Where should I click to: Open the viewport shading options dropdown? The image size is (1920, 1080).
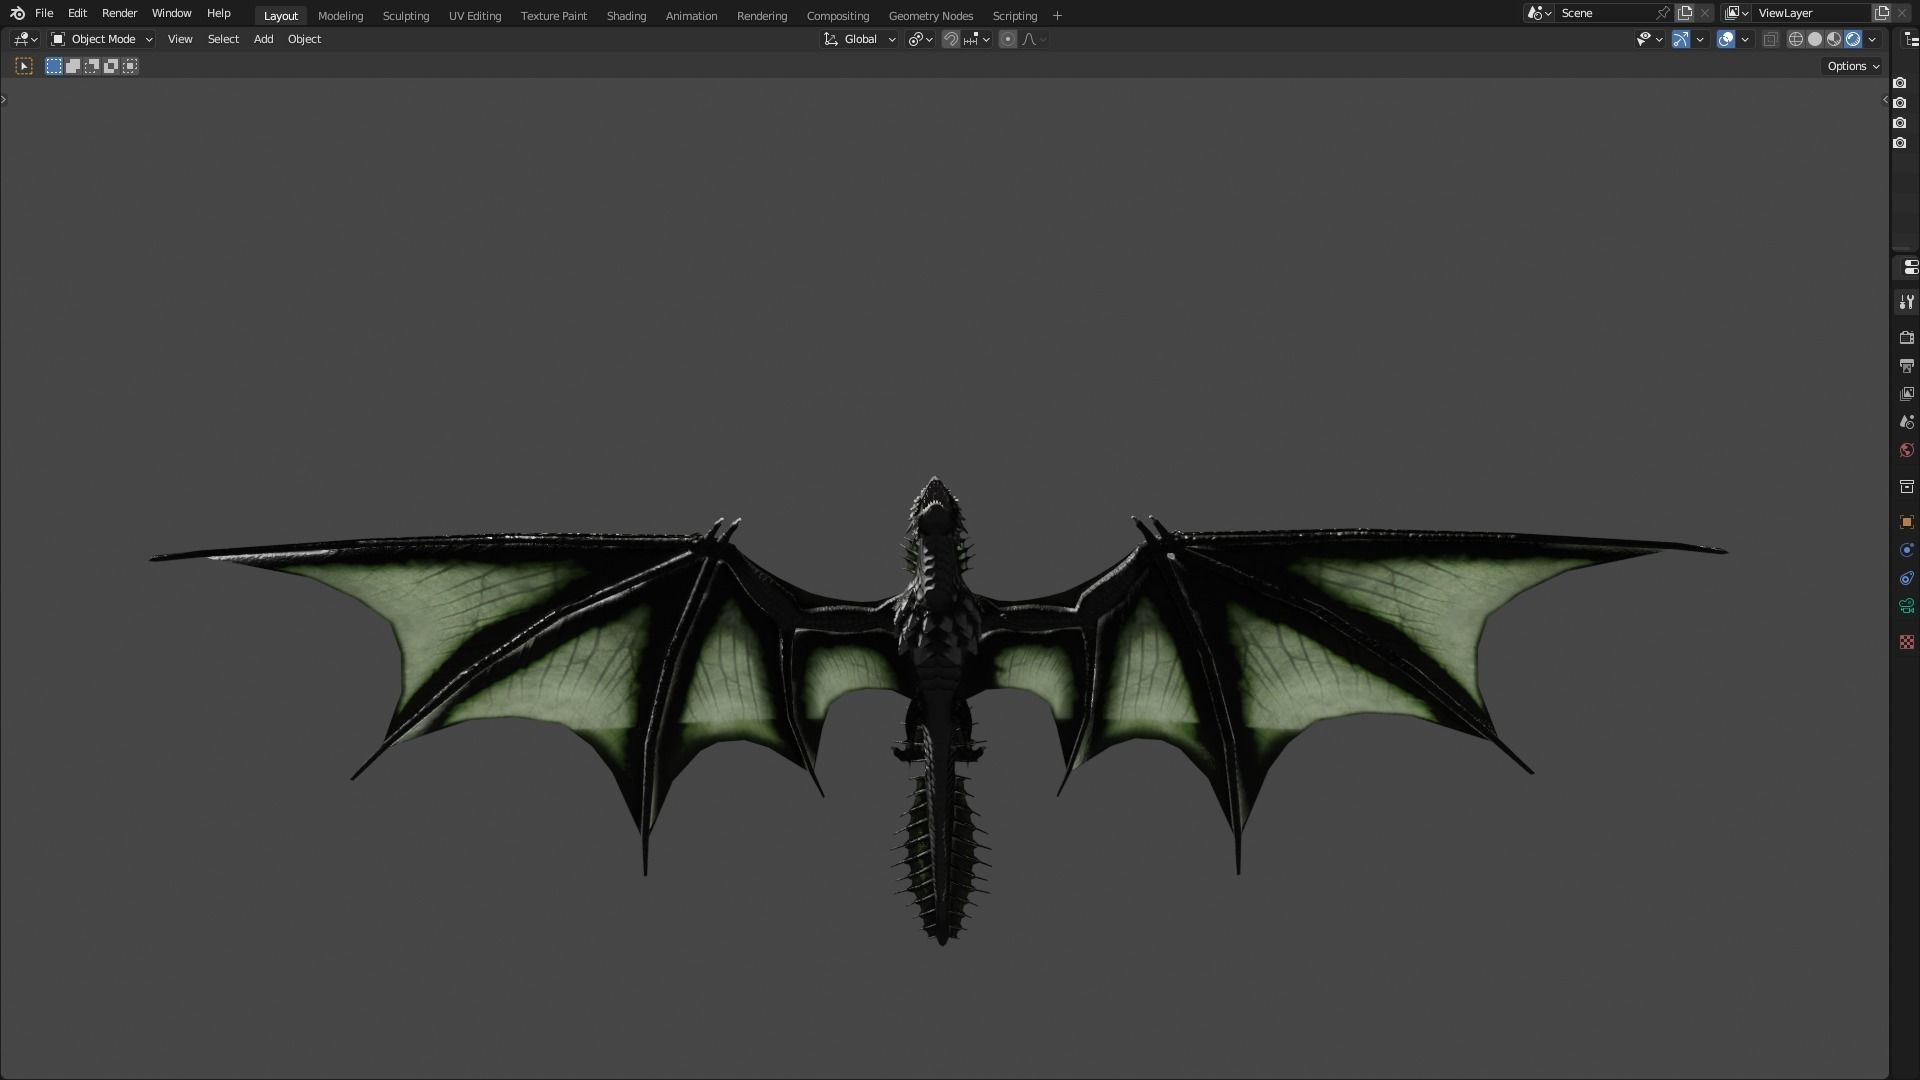[x=1872, y=39]
